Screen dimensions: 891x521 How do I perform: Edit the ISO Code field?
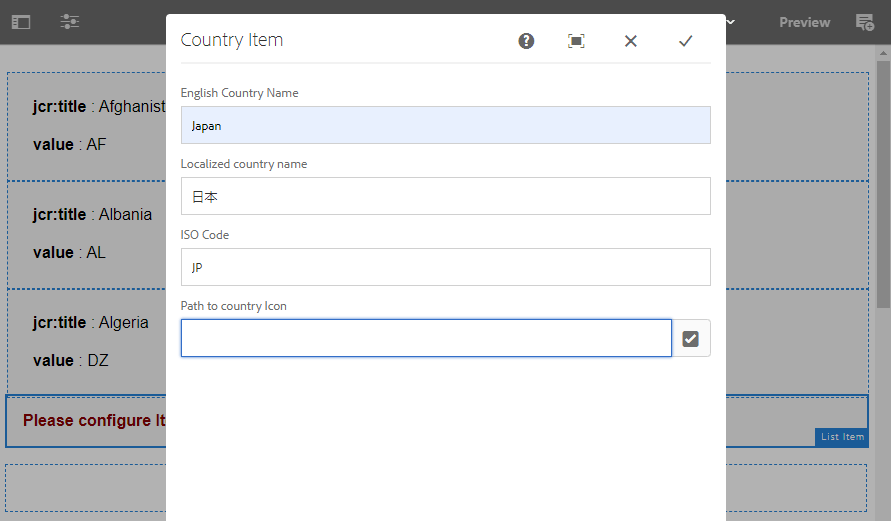coord(446,267)
